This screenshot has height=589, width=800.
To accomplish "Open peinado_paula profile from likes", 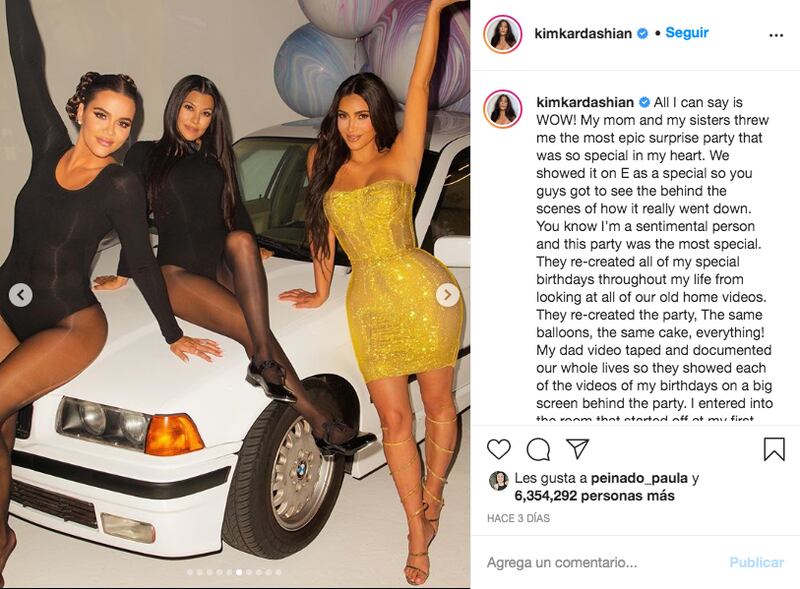I will (639, 478).
